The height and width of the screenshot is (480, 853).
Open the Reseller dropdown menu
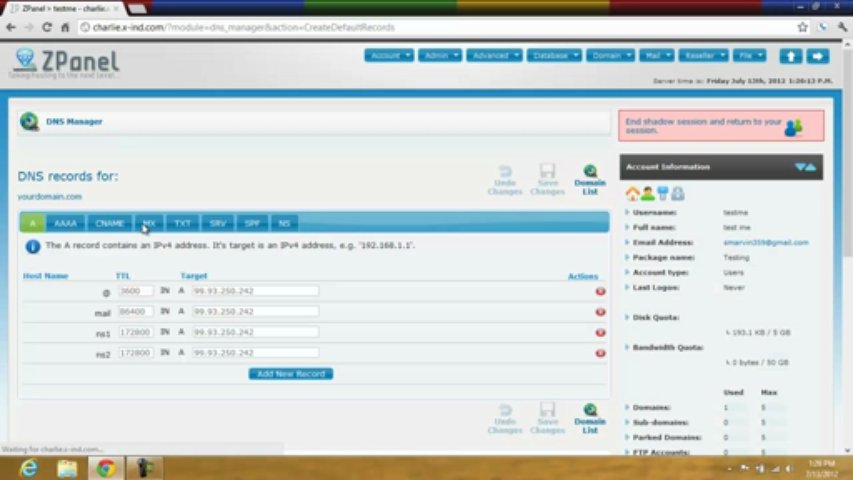(x=703, y=56)
